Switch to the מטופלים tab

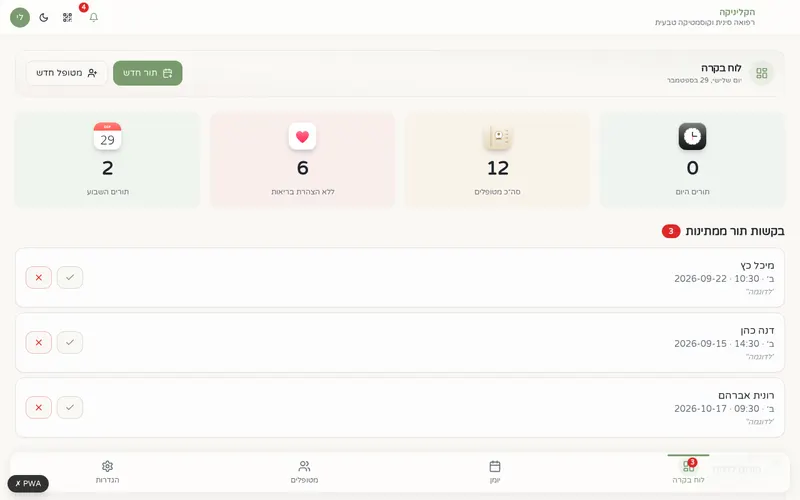coord(305,472)
